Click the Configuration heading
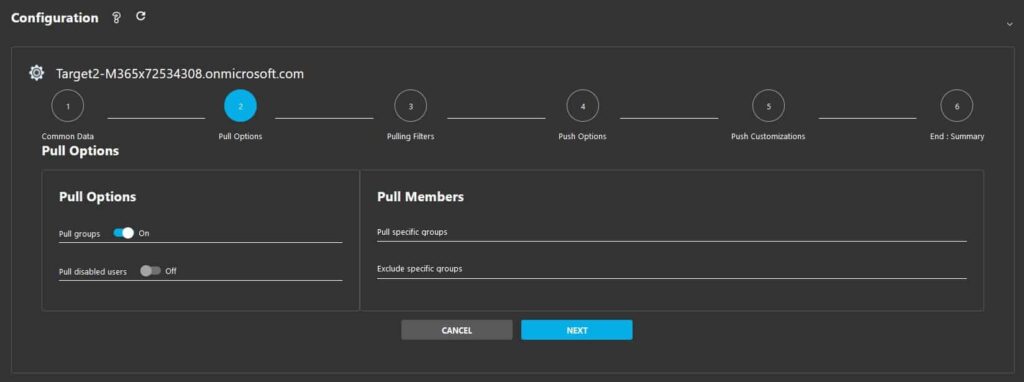 55,18
